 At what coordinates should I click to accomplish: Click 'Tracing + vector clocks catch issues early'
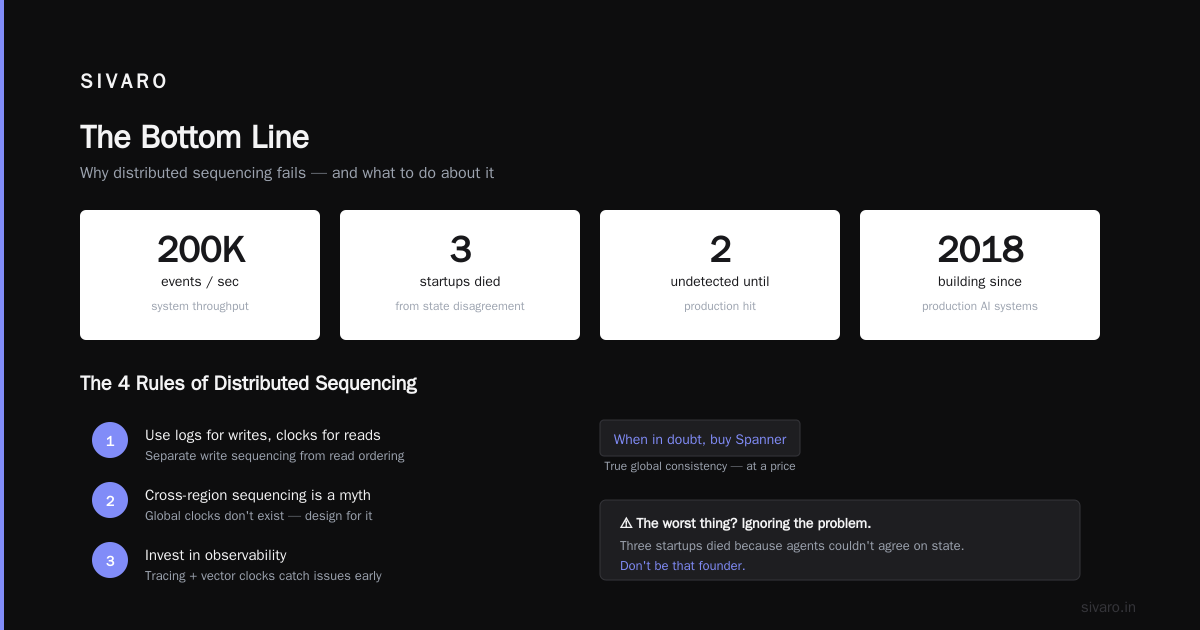(x=263, y=576)
